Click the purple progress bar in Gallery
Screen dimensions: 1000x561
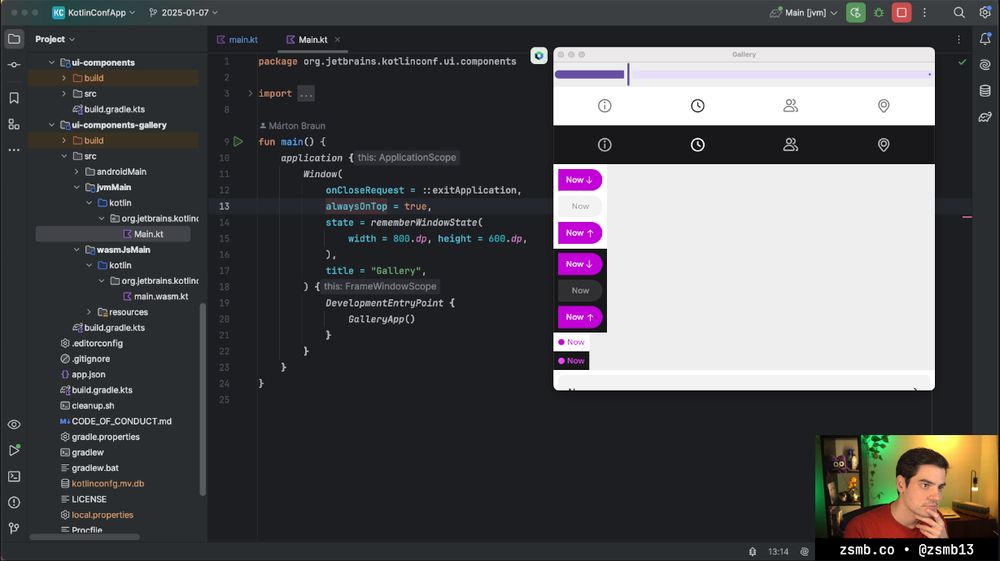590,75
